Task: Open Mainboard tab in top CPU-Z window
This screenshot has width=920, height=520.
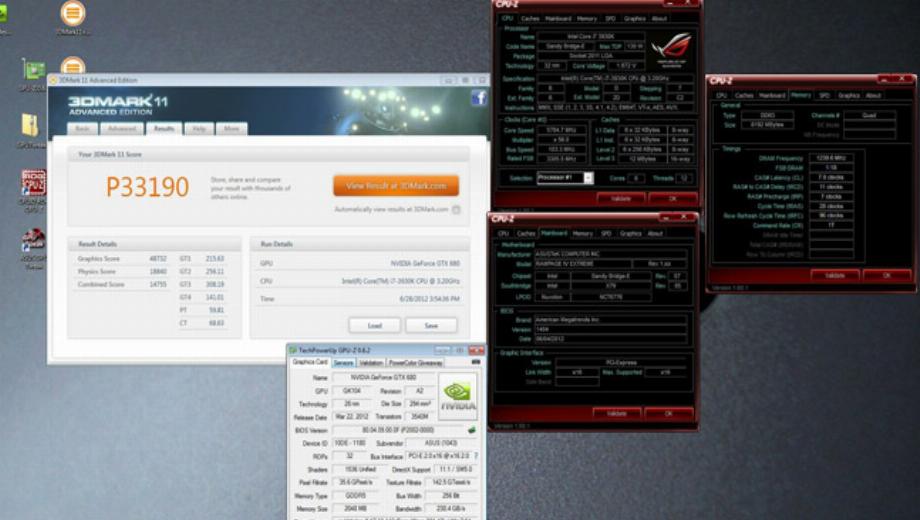Action: [558, 19]
